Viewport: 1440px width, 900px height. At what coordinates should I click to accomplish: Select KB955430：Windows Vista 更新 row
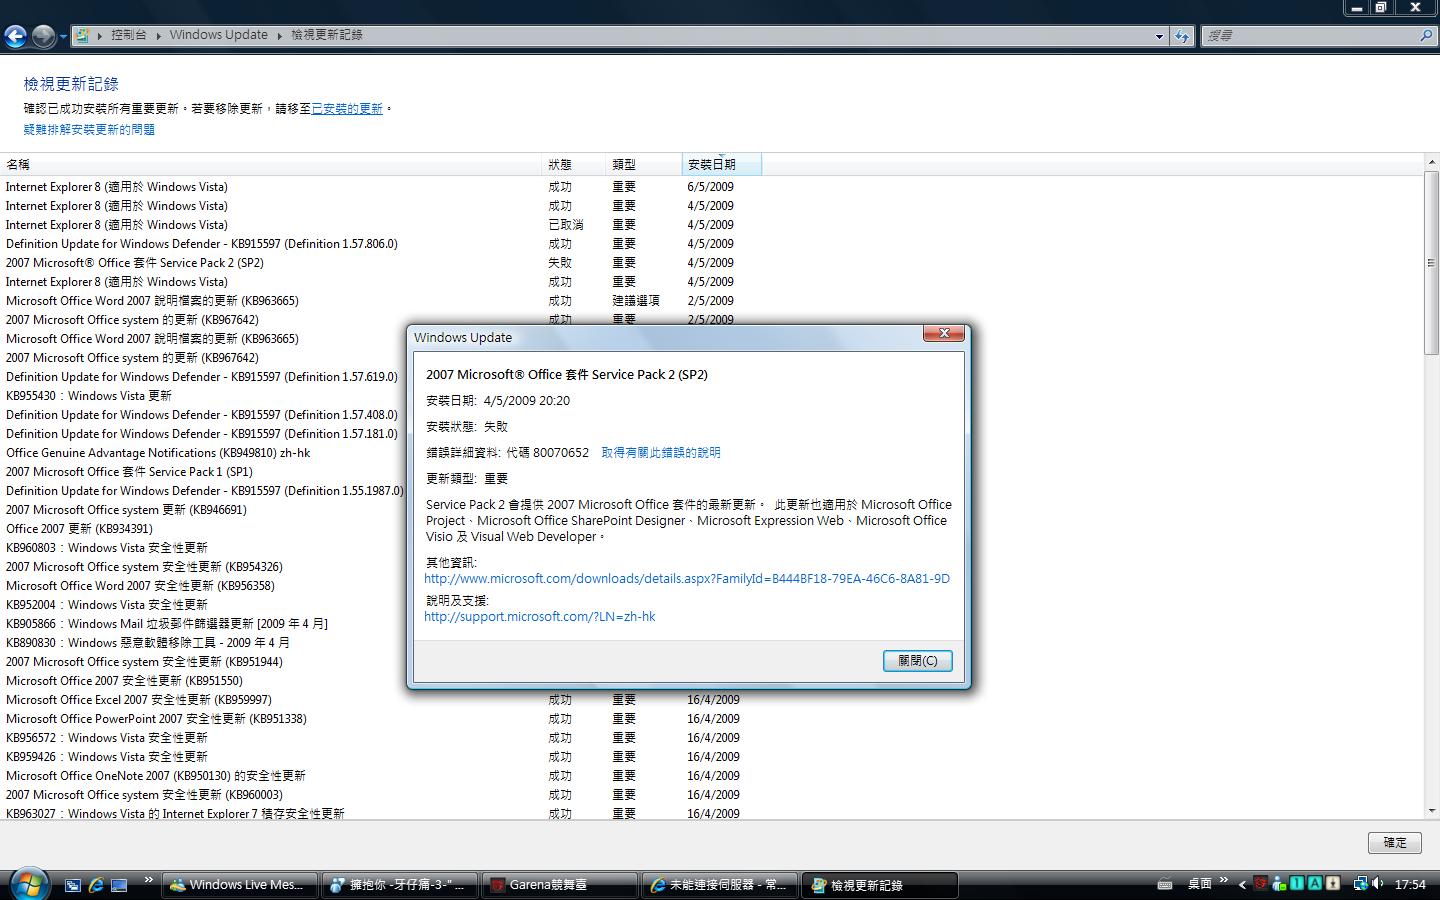point(89,396)
